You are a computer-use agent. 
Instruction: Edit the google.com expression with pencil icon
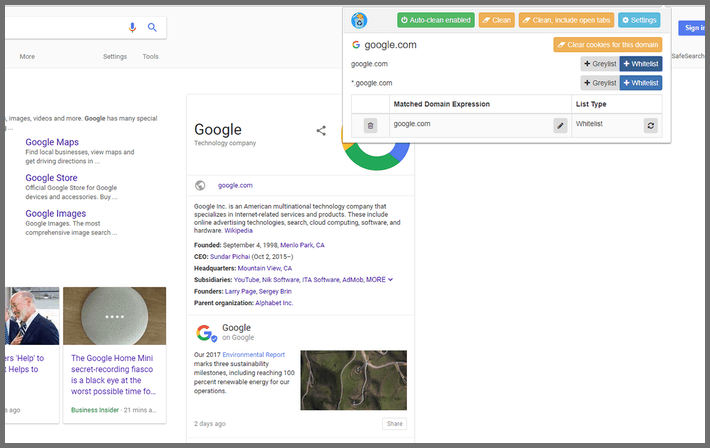(x=560, y=125)
